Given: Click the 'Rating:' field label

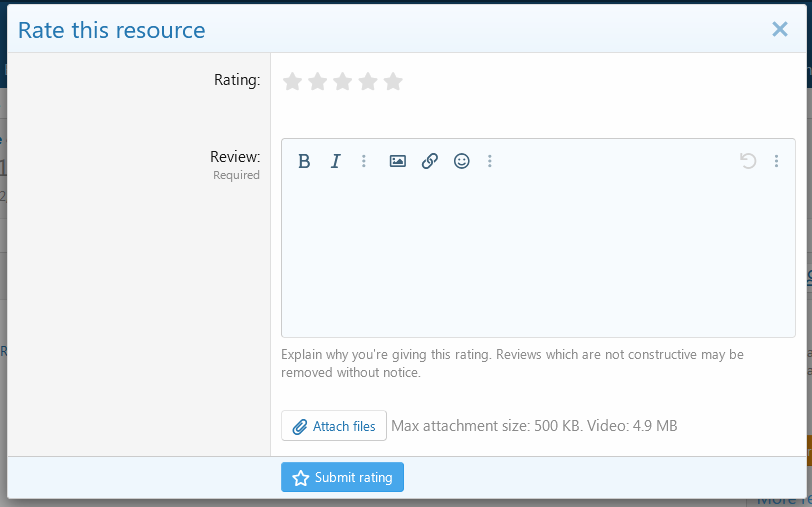Looking at the screenshot, I should [x=237, y=80].
